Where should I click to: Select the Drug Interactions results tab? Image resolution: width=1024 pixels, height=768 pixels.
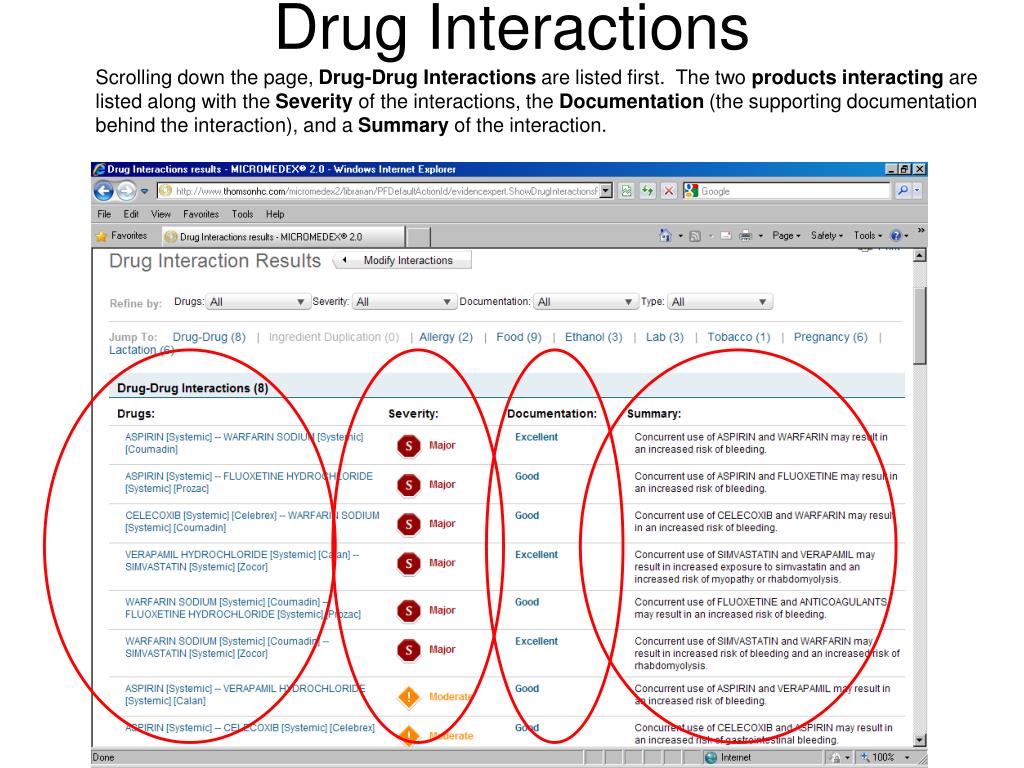[x=282, y=236]
